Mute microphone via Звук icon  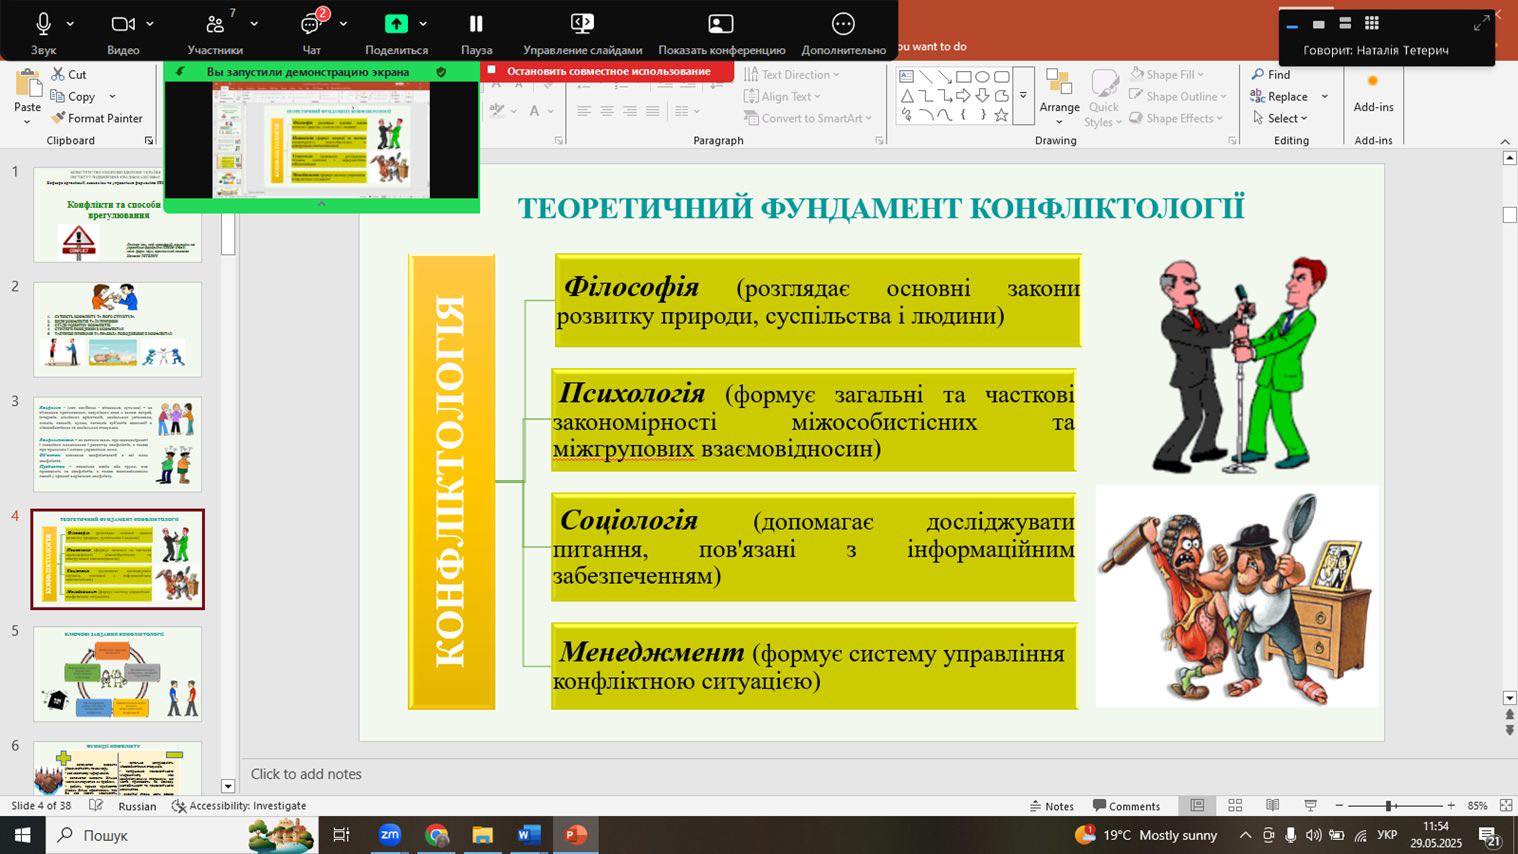click(x=43, y=24)
